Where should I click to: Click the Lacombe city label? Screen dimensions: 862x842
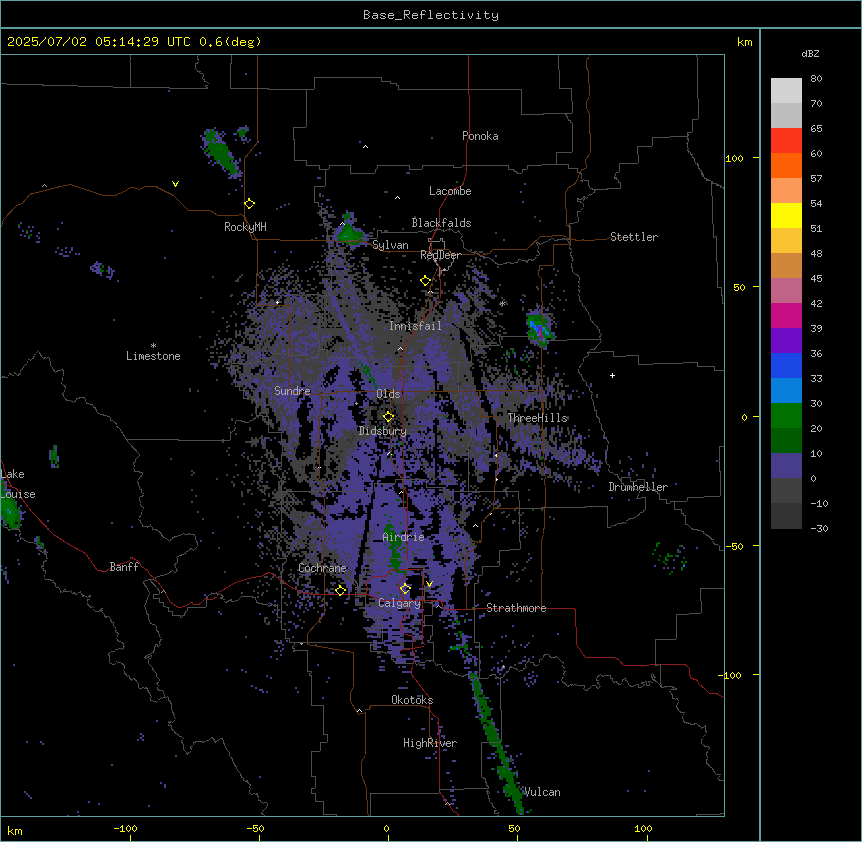[x=450, y=191]
